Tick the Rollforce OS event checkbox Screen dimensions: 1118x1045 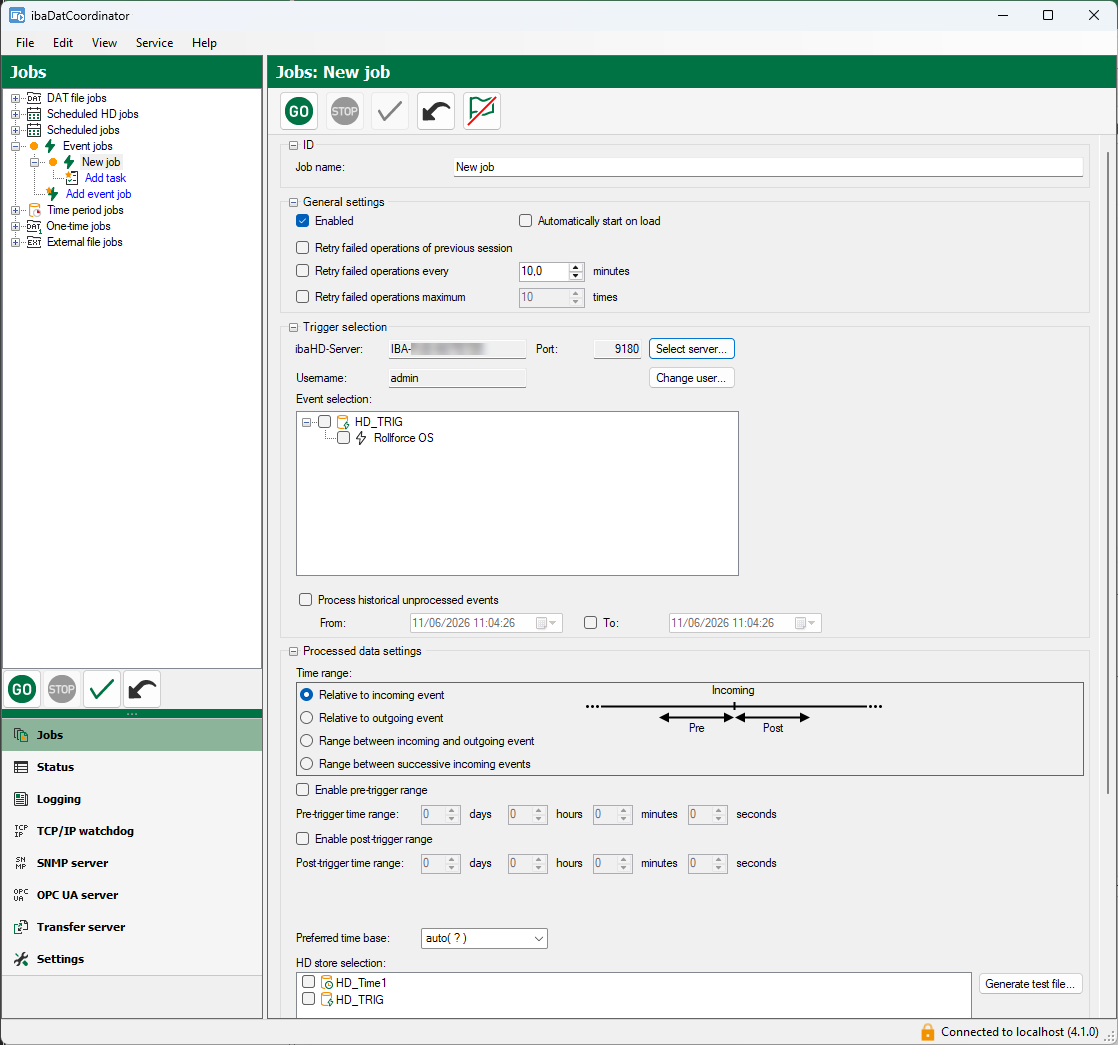pos(344,438)
